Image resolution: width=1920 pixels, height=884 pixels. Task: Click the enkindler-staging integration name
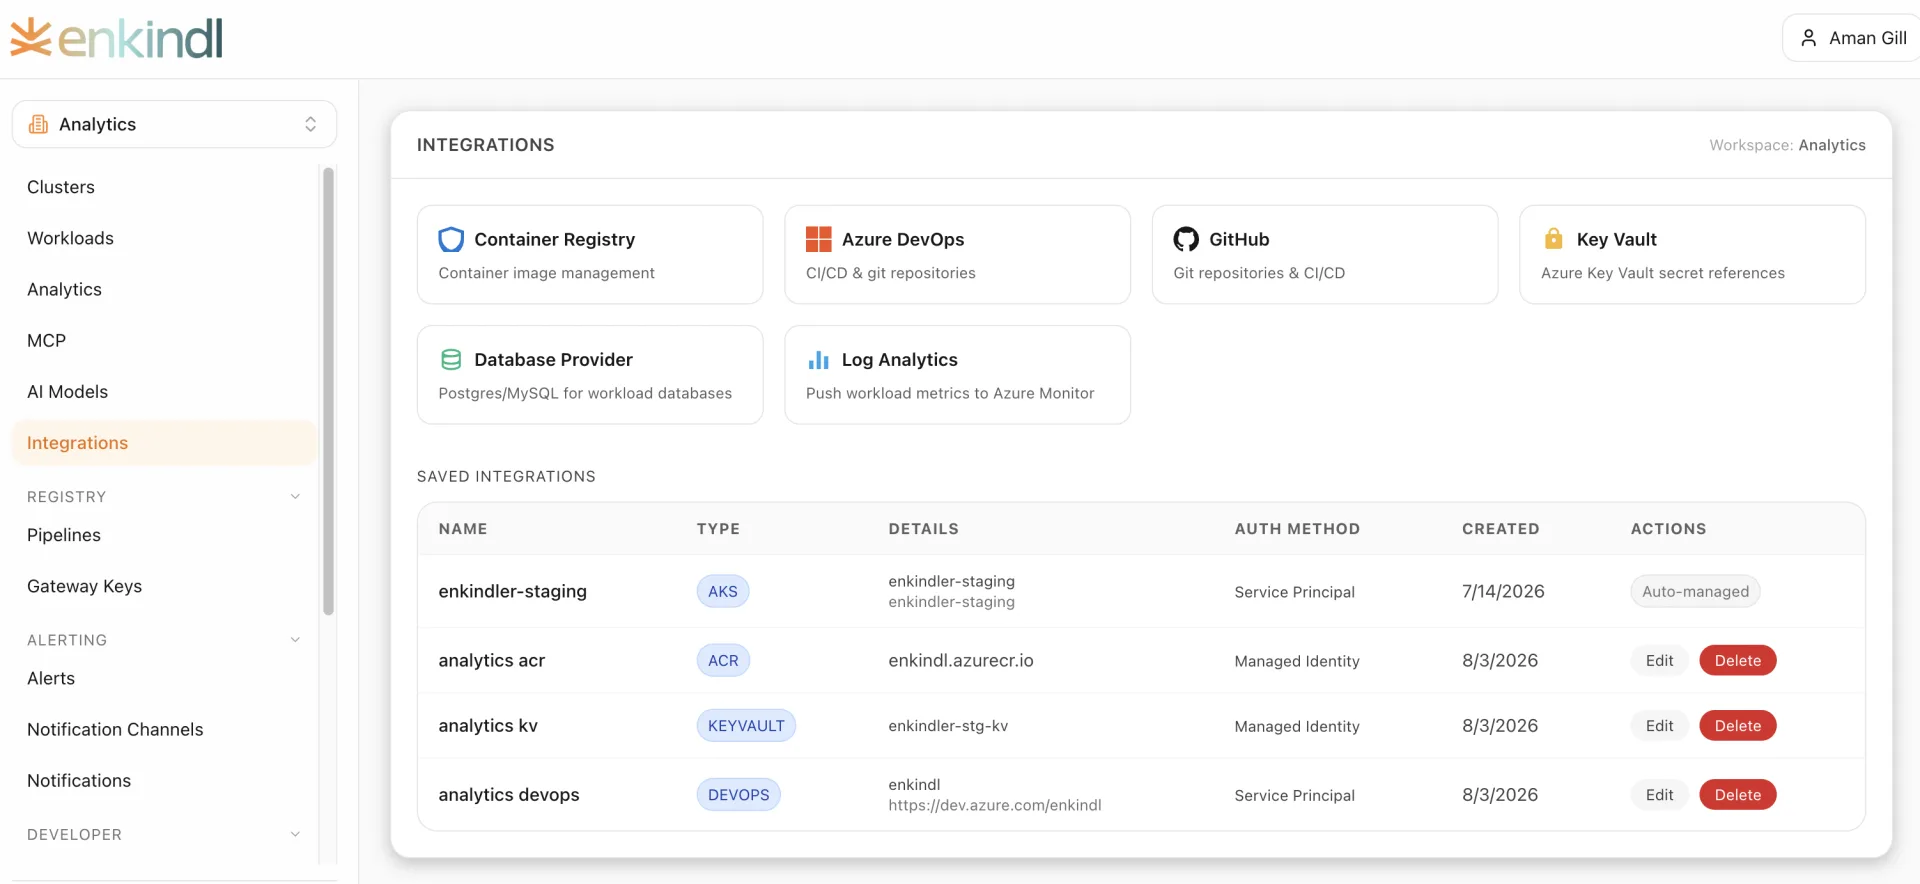click(512, 591)
